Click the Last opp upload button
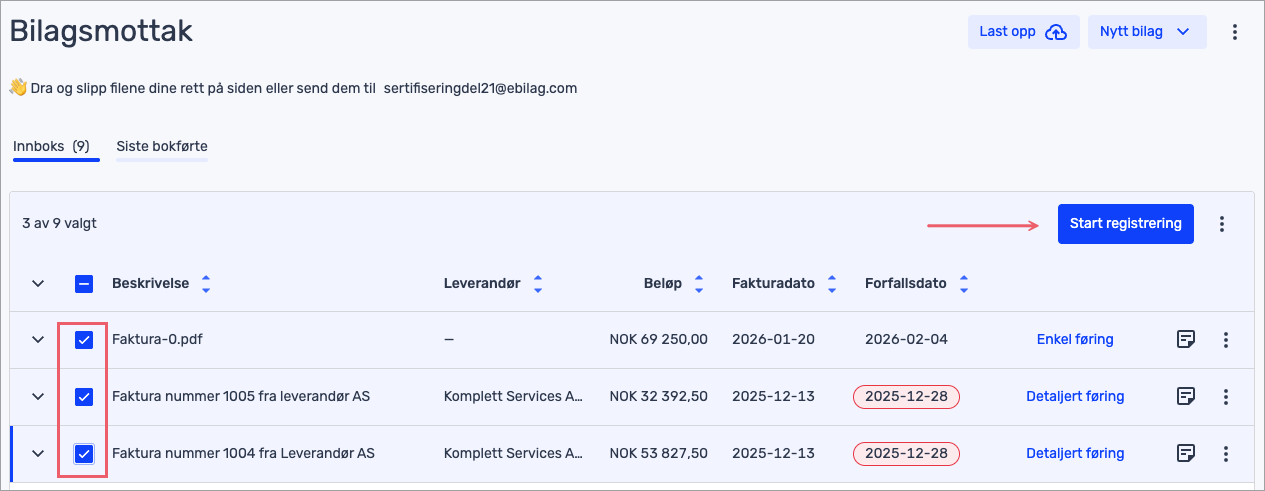Image resolution: width=1265 pixels, height=491 pixels. tap(1023, 32)
